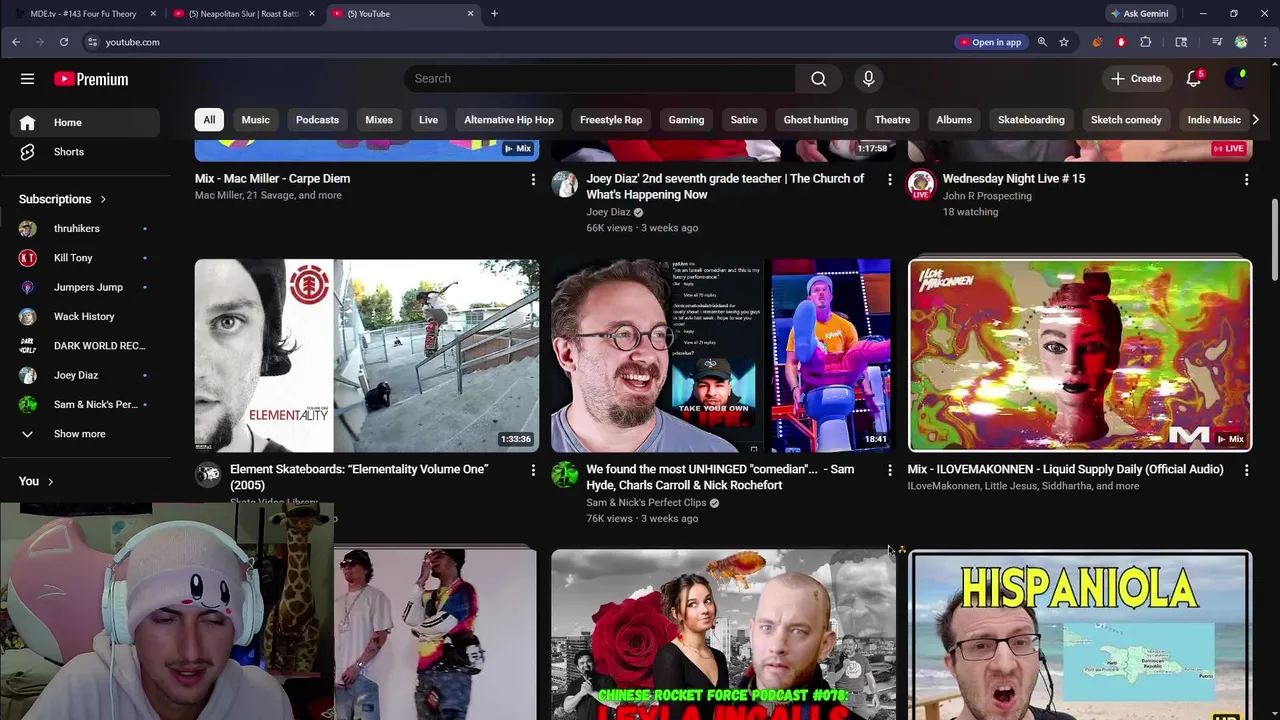Open options for UNHINGED comedian video
1280x720 pixels.
coord(890,470)
